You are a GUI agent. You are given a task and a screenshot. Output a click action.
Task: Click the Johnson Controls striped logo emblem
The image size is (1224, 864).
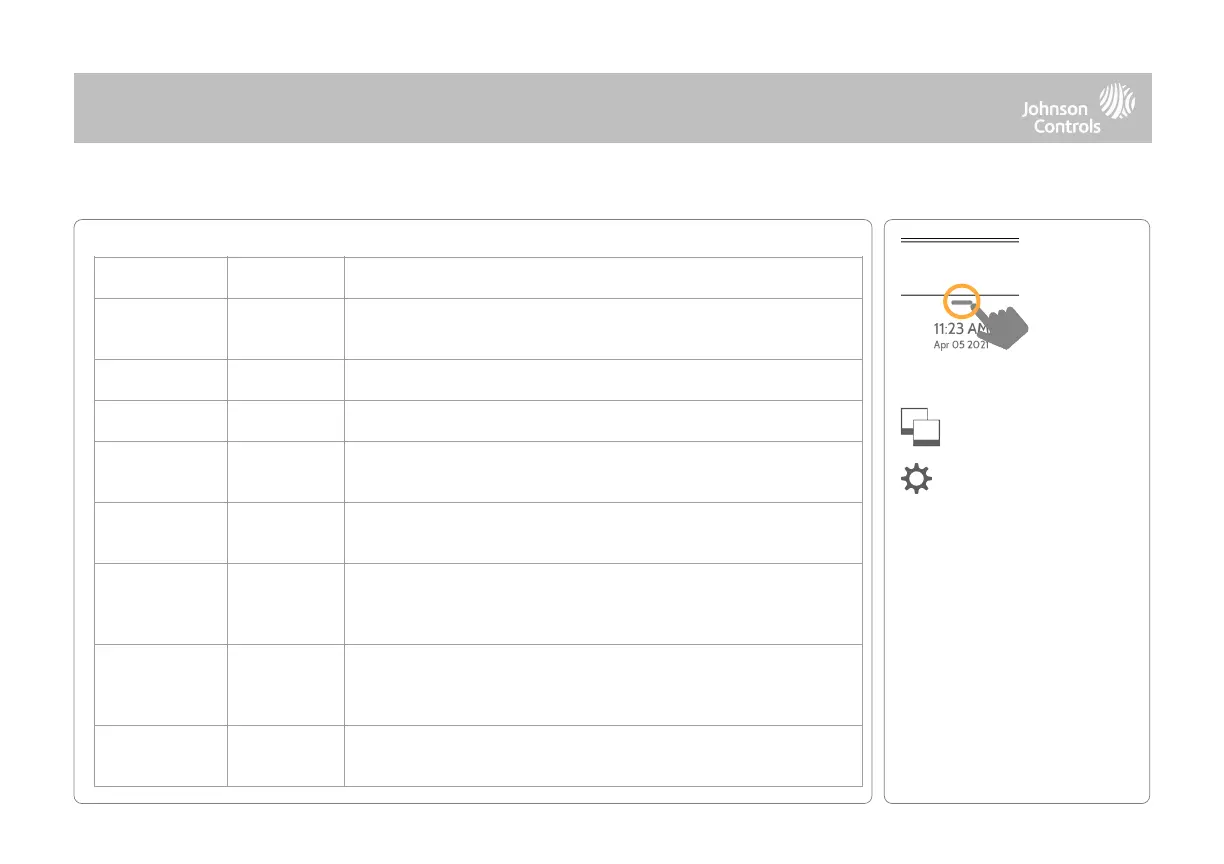(x=1117, y=102)
